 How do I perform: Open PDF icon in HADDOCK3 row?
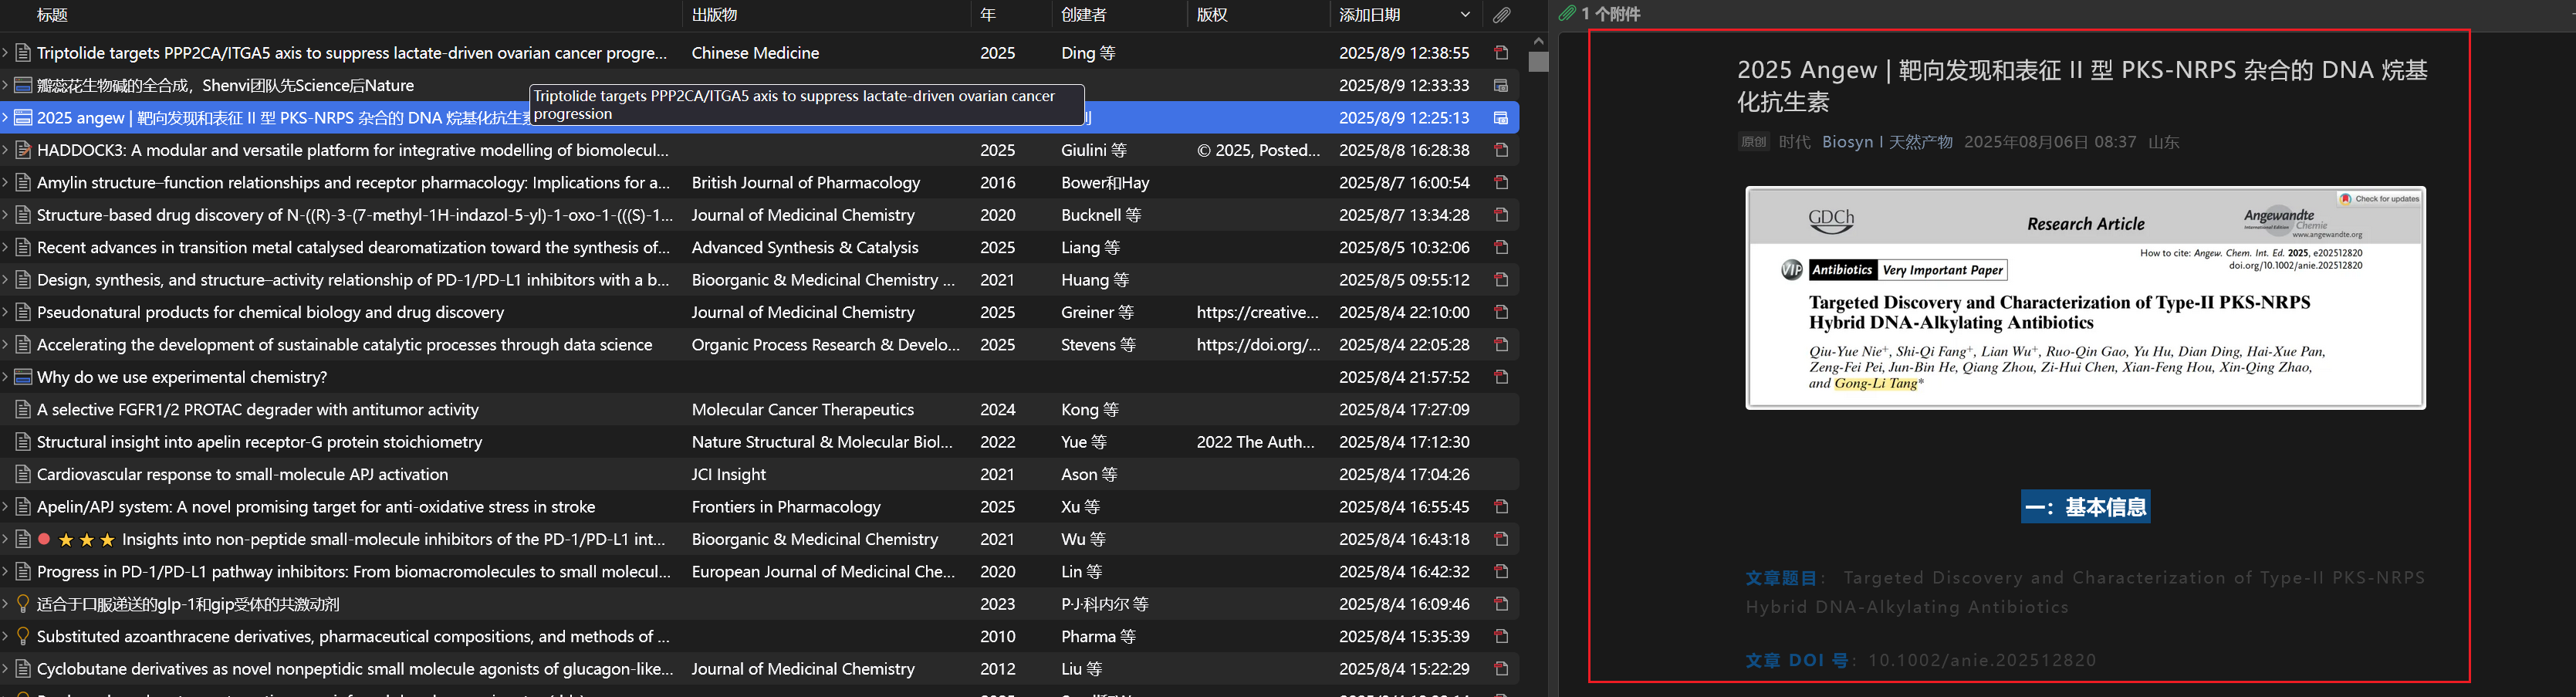pos(1501,150)
